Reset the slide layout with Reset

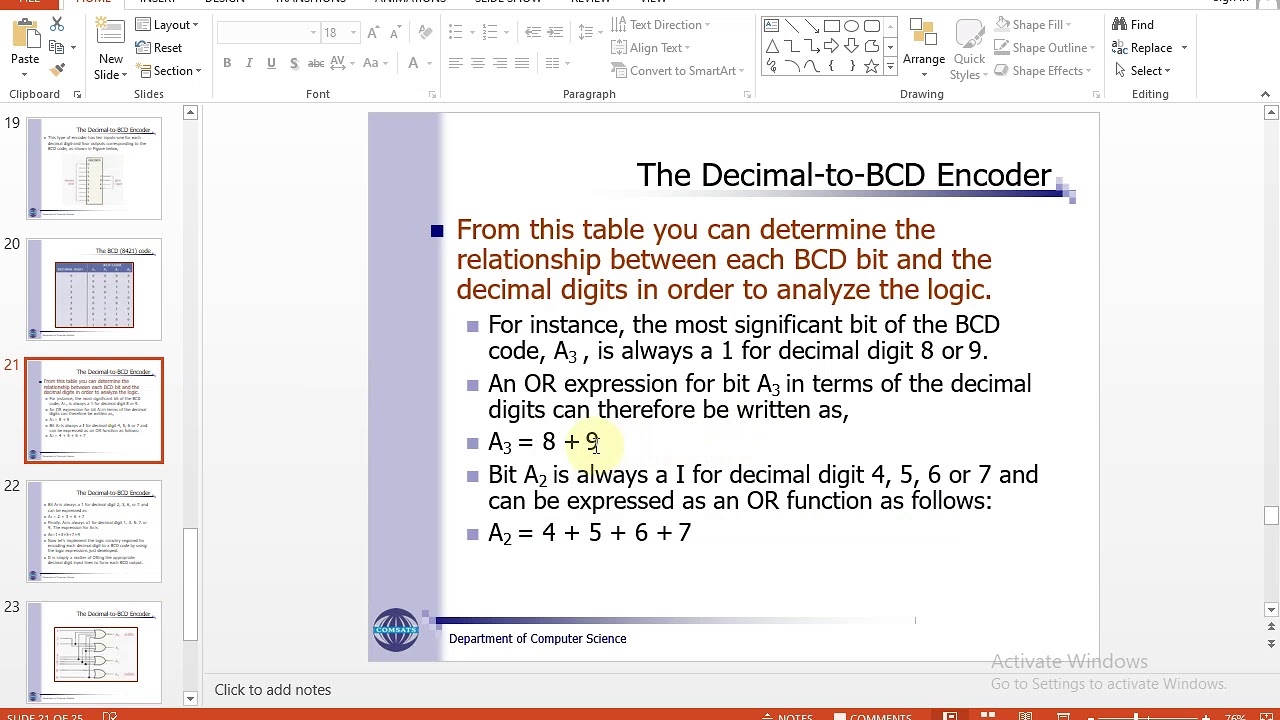pos(158,48)
